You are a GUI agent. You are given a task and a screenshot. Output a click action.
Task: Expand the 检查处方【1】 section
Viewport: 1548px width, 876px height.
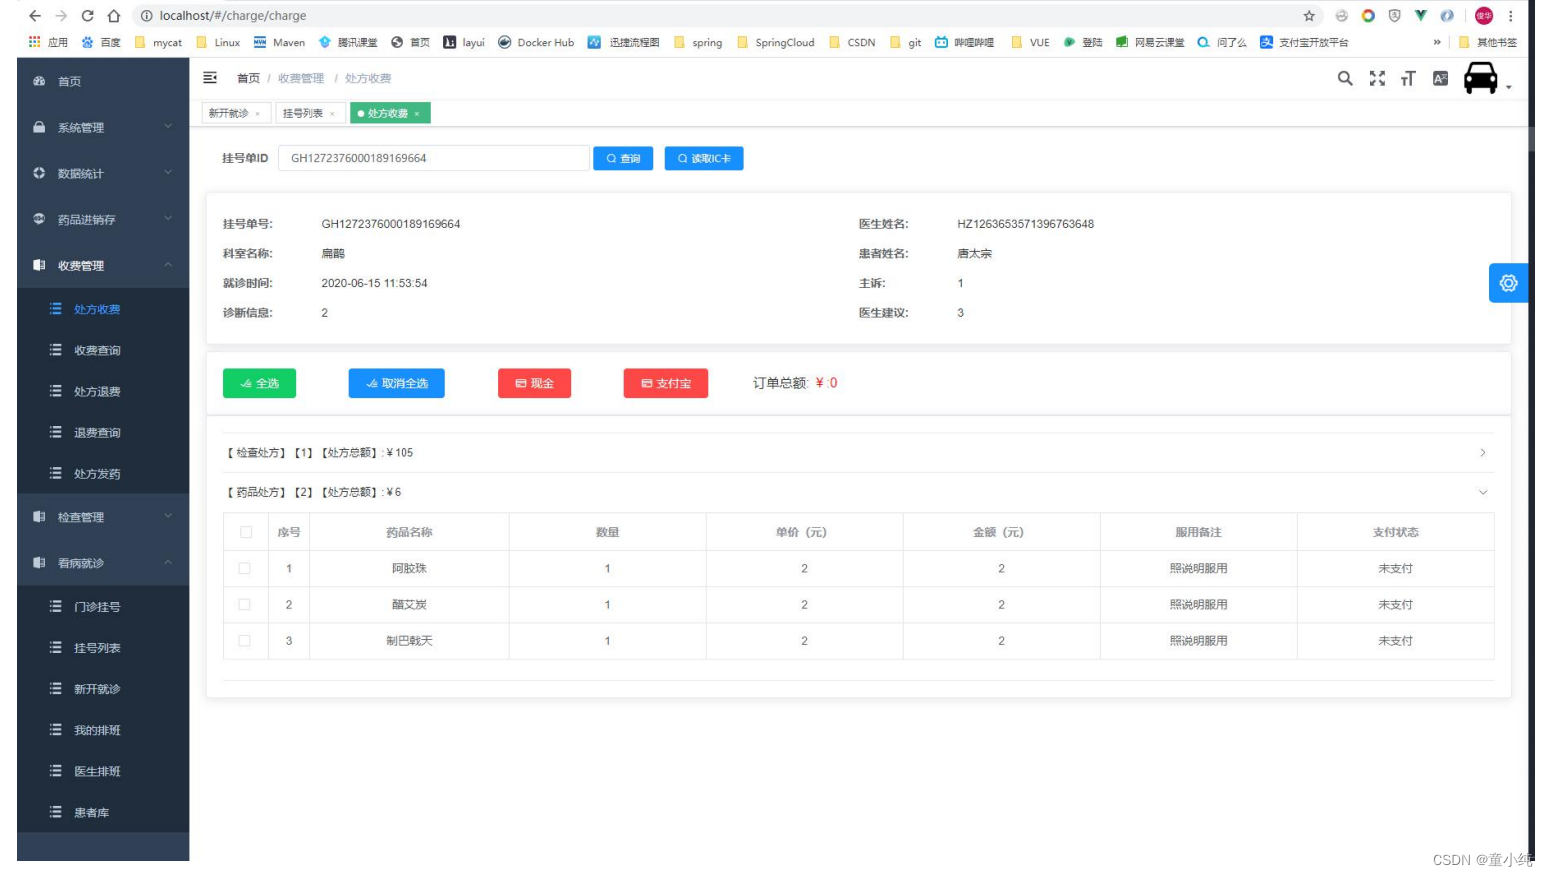click(858, 453)
